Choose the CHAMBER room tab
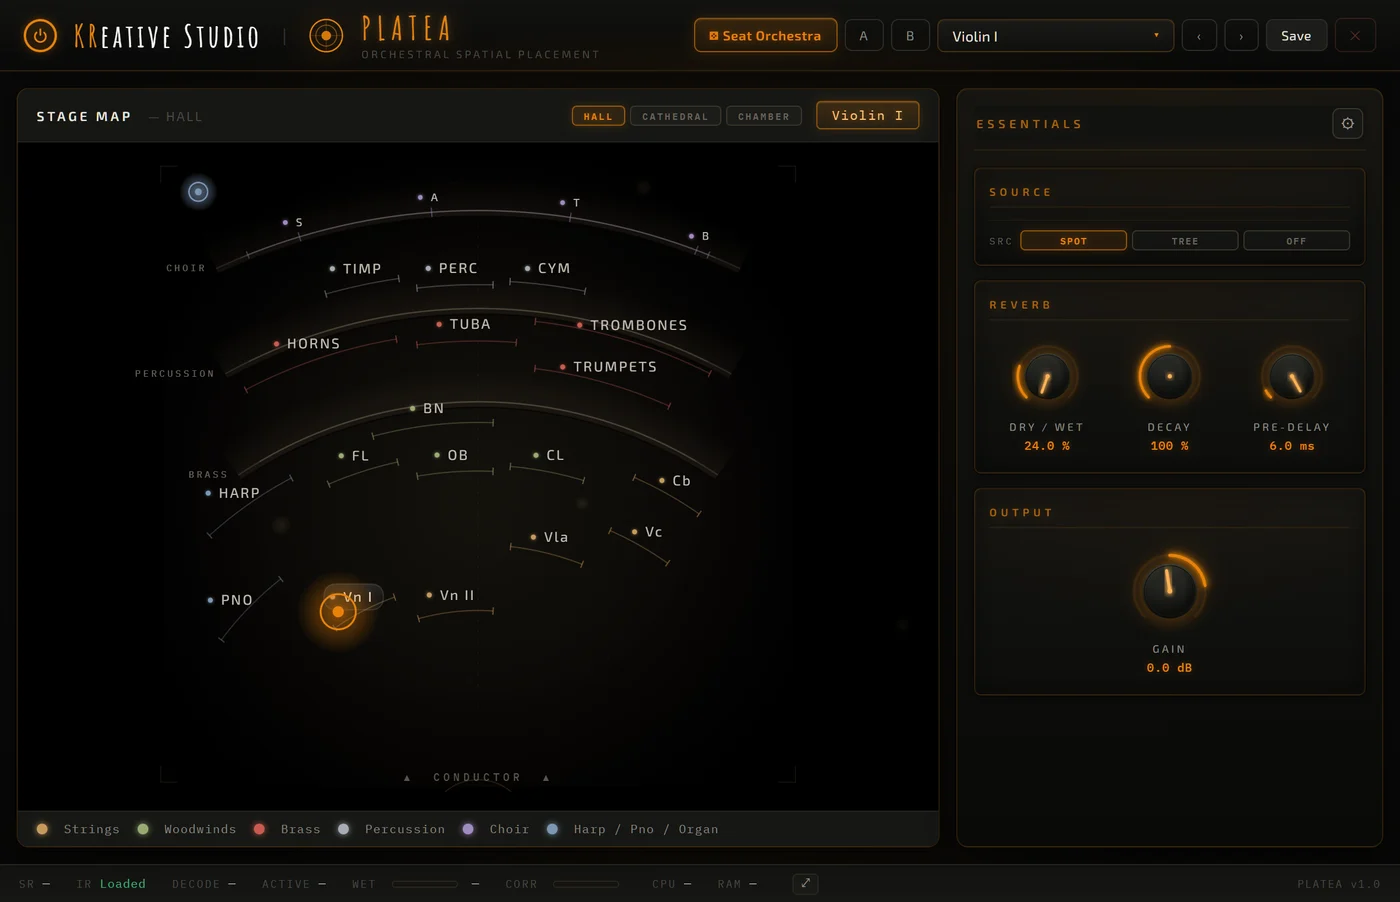 click(764, 116)
